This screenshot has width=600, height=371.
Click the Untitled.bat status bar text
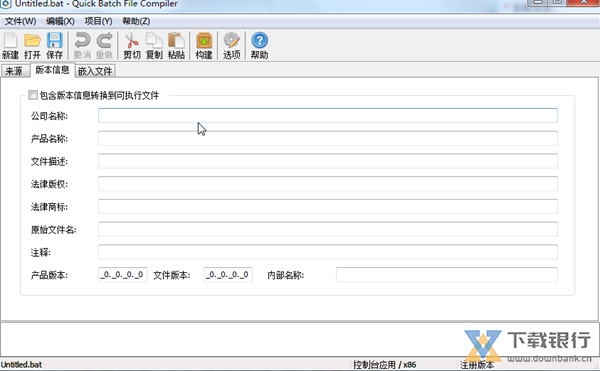pos(21,364)
